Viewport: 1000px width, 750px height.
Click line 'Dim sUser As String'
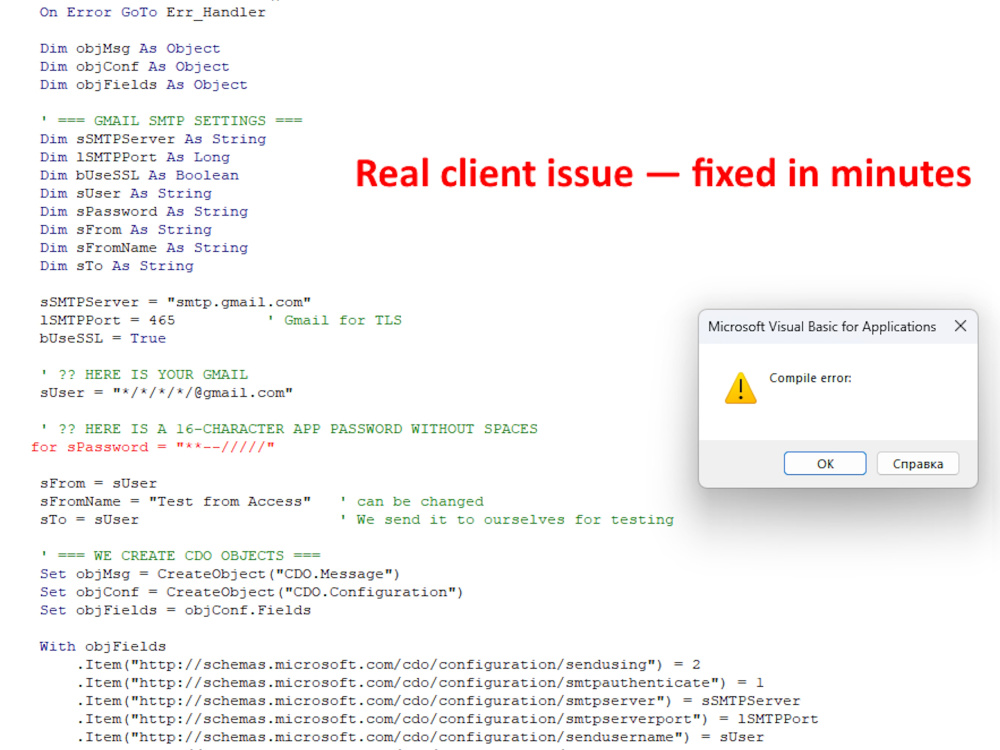(126, 193)
